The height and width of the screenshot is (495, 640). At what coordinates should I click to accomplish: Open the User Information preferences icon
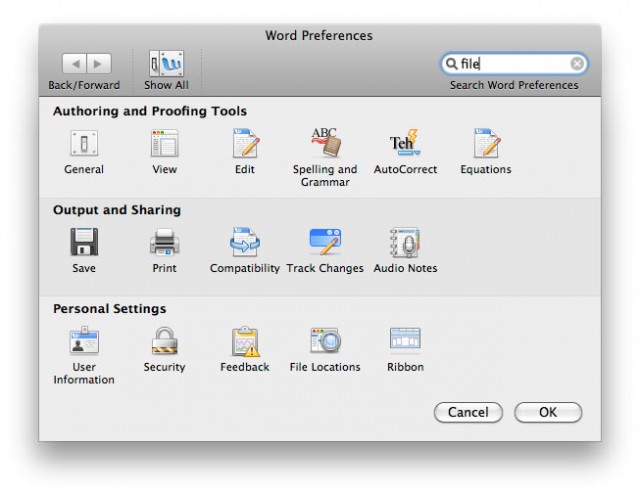[x=84, y=340]
